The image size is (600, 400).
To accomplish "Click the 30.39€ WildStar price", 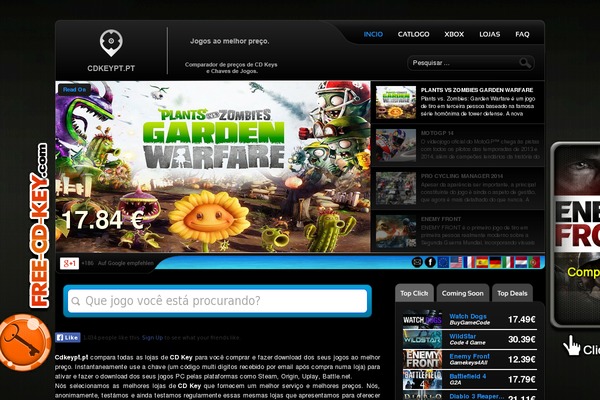I will (522, 339).
